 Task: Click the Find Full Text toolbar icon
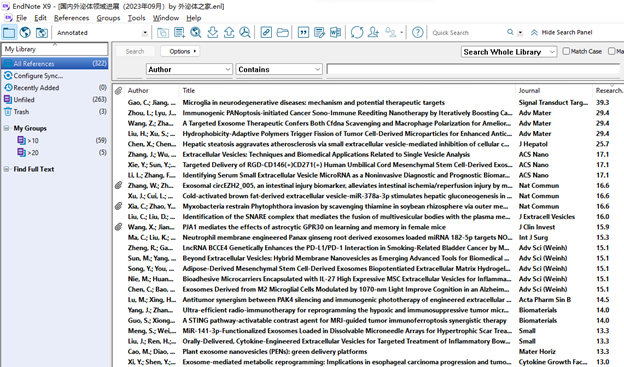[245, 32]
